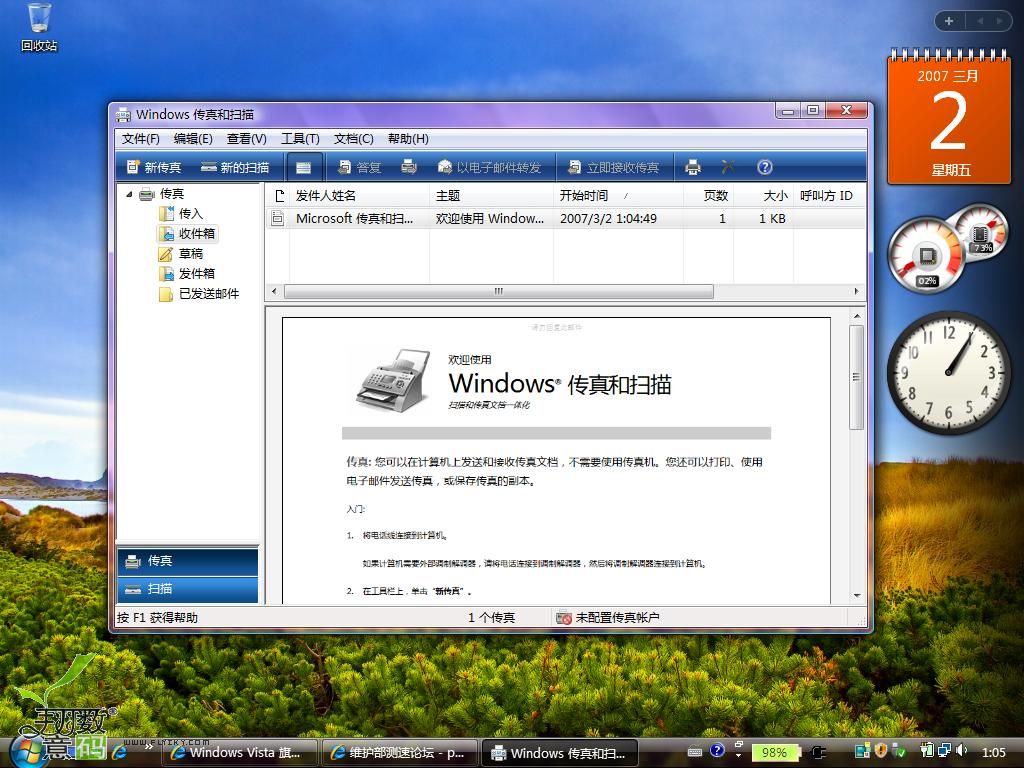Click the help question mark in taskbar
This screenshot has height=768, width=1024.
click(x=717, y=751)
